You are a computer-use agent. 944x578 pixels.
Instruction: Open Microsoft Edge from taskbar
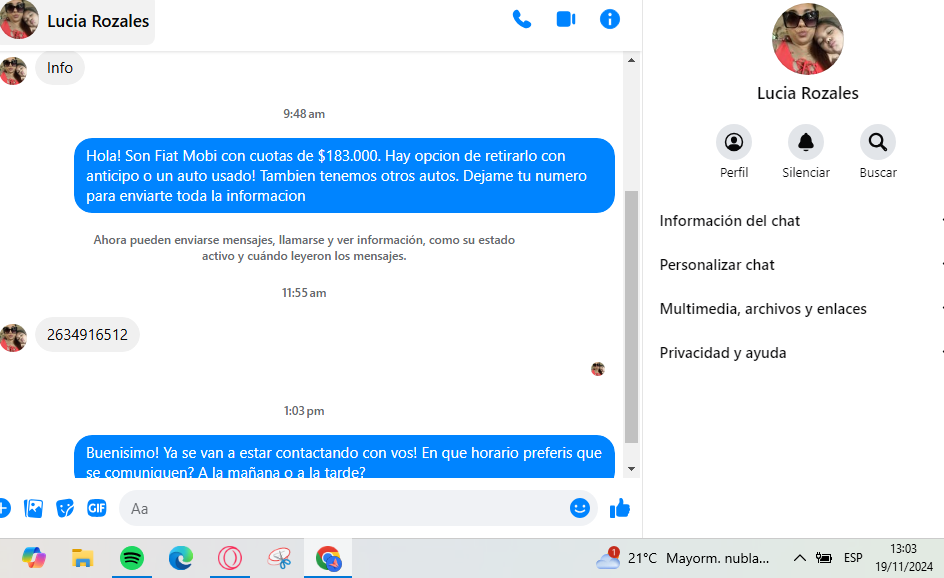[x=181, y=558]
